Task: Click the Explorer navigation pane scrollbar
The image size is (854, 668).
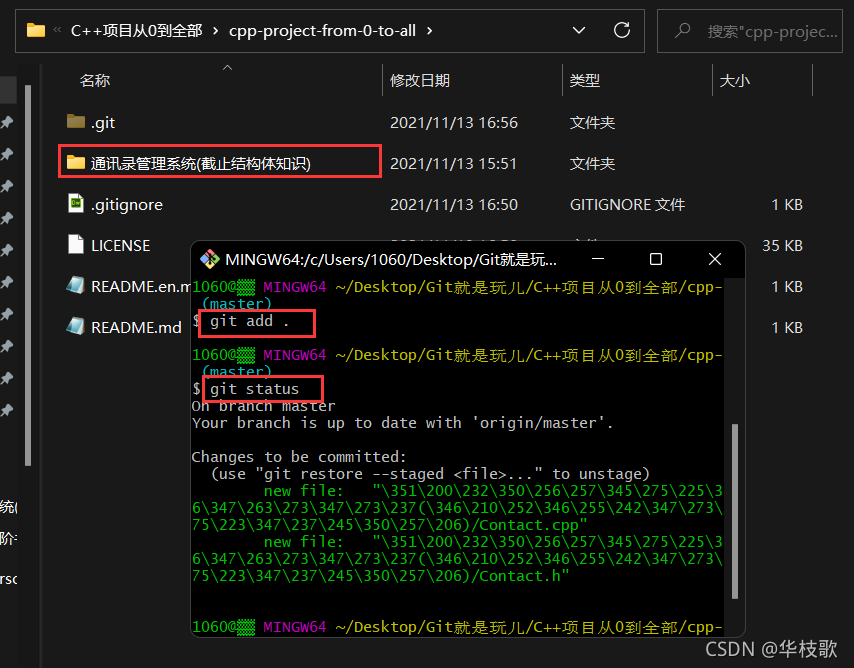Action: coord(28,275)
